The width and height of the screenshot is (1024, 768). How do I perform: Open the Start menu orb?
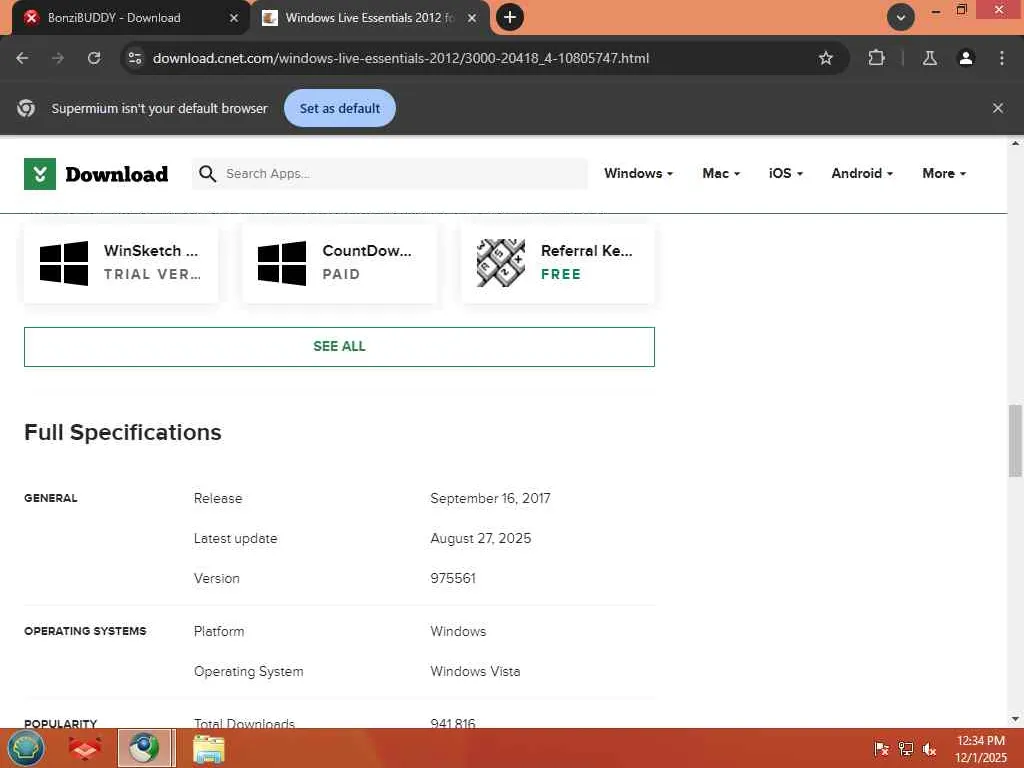click(25, 748)
